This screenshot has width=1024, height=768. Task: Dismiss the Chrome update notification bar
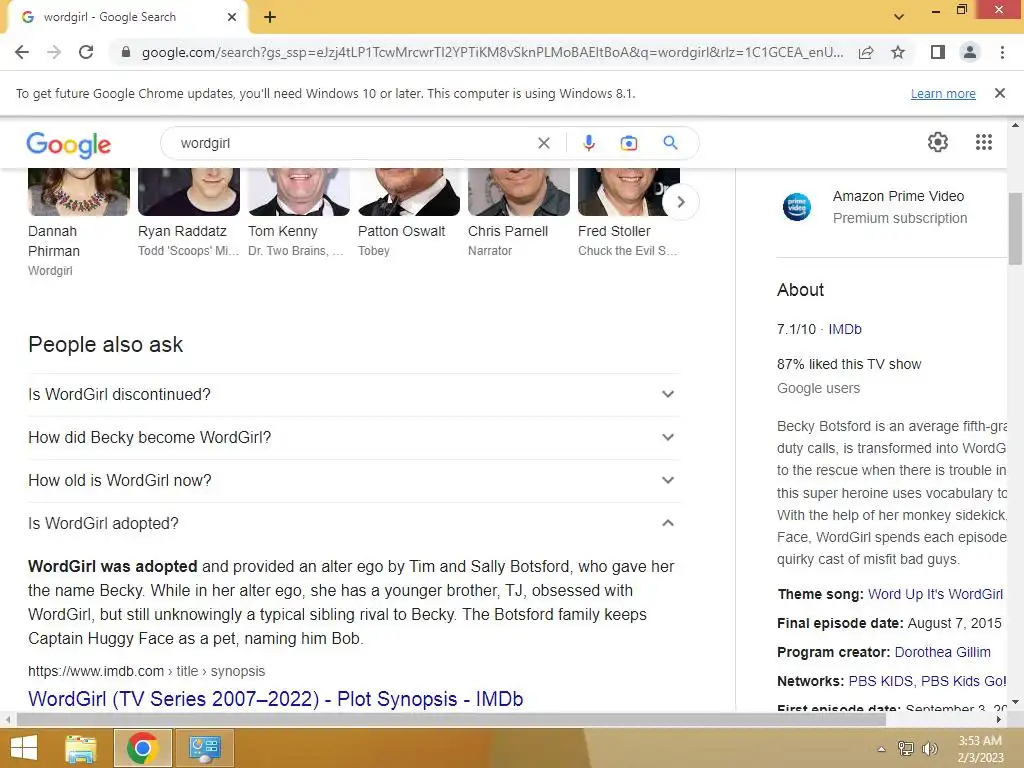1000,93
